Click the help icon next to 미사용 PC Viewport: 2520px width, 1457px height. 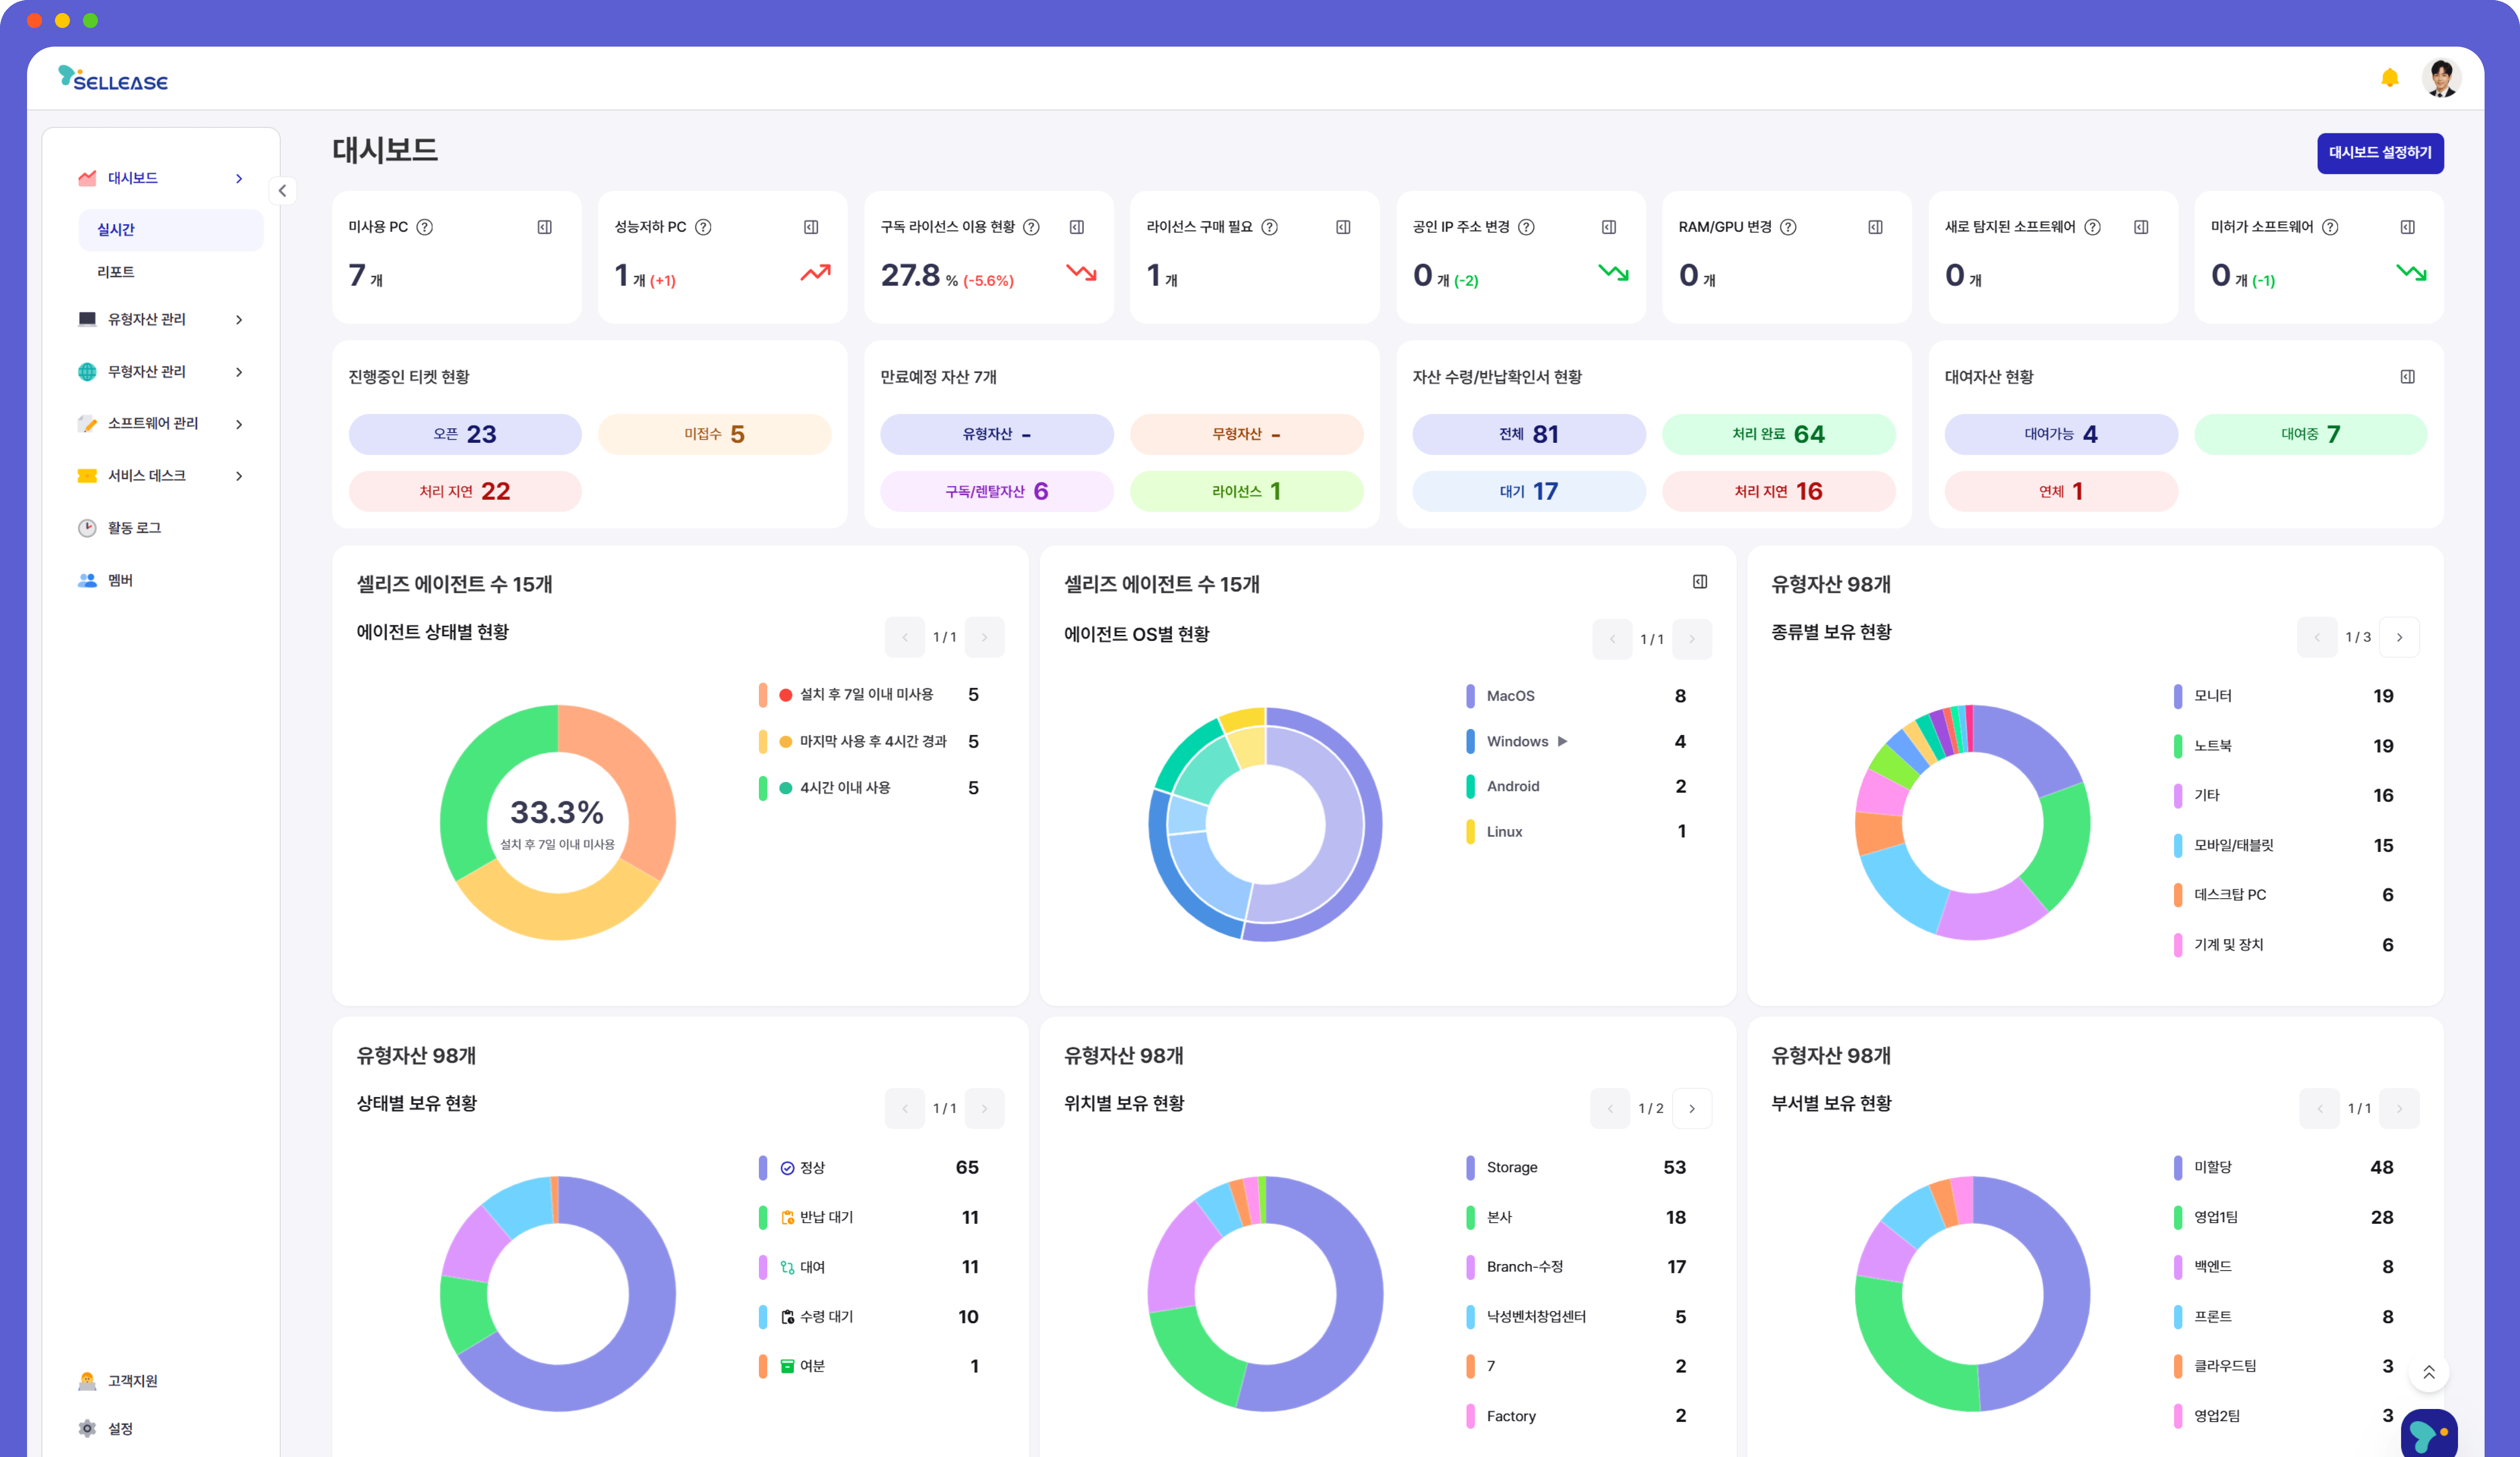click(425, 227)
